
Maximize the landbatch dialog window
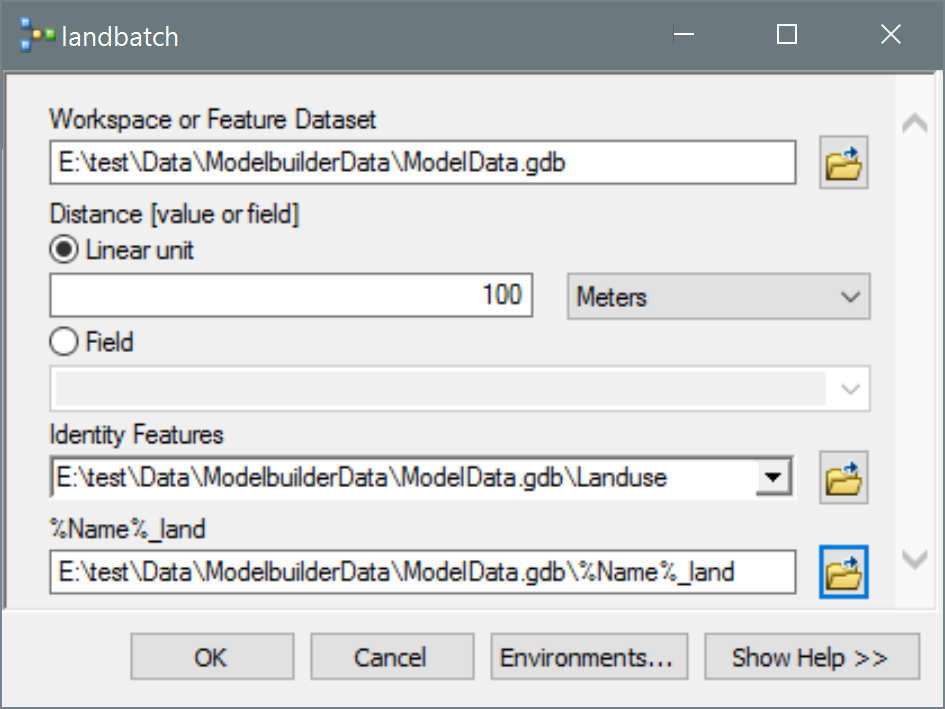click(787, 36)
